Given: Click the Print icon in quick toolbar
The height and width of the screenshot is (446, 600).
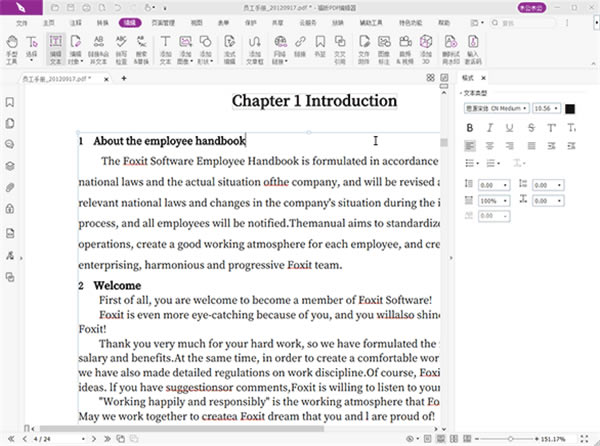Looking at the screenshot, I should [x=87, y=8].
